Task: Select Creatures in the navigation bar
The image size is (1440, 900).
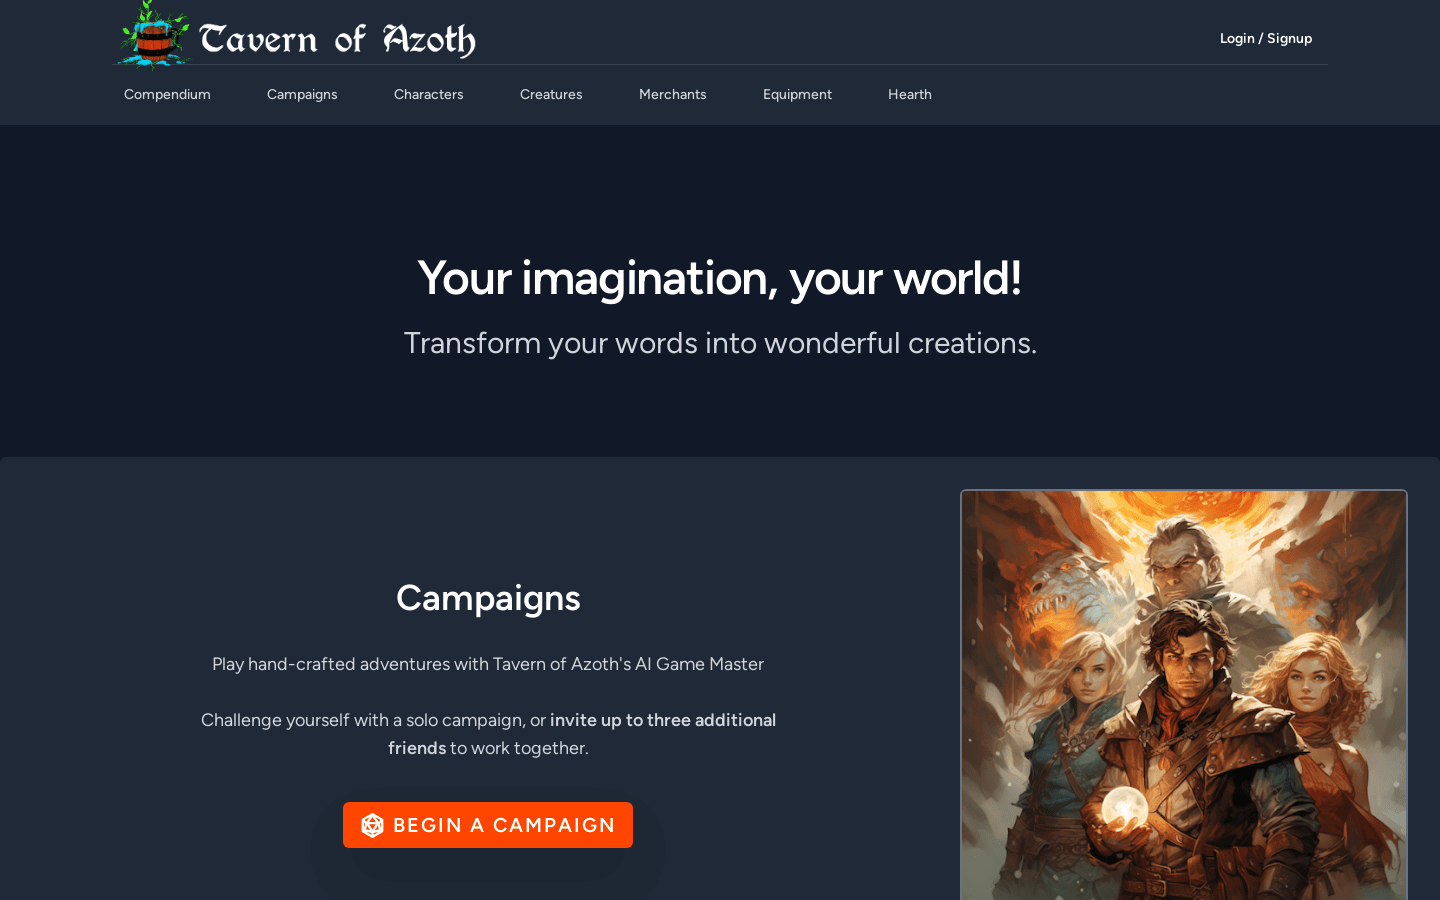Action: (551, 94)
